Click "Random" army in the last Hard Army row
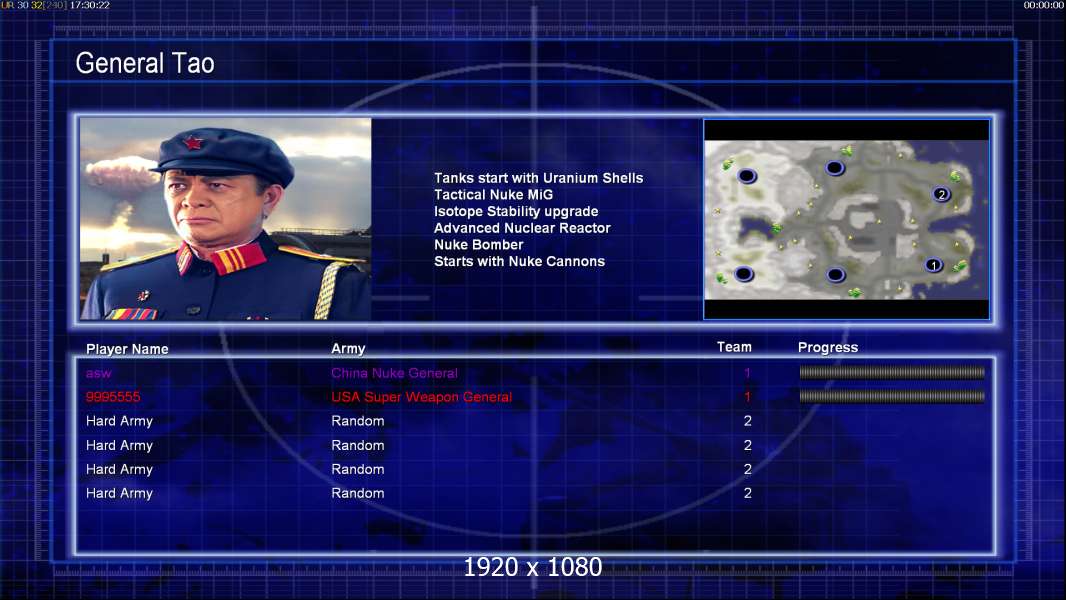The height and width of the screenshot is (600, 1066). pos(358,493)
